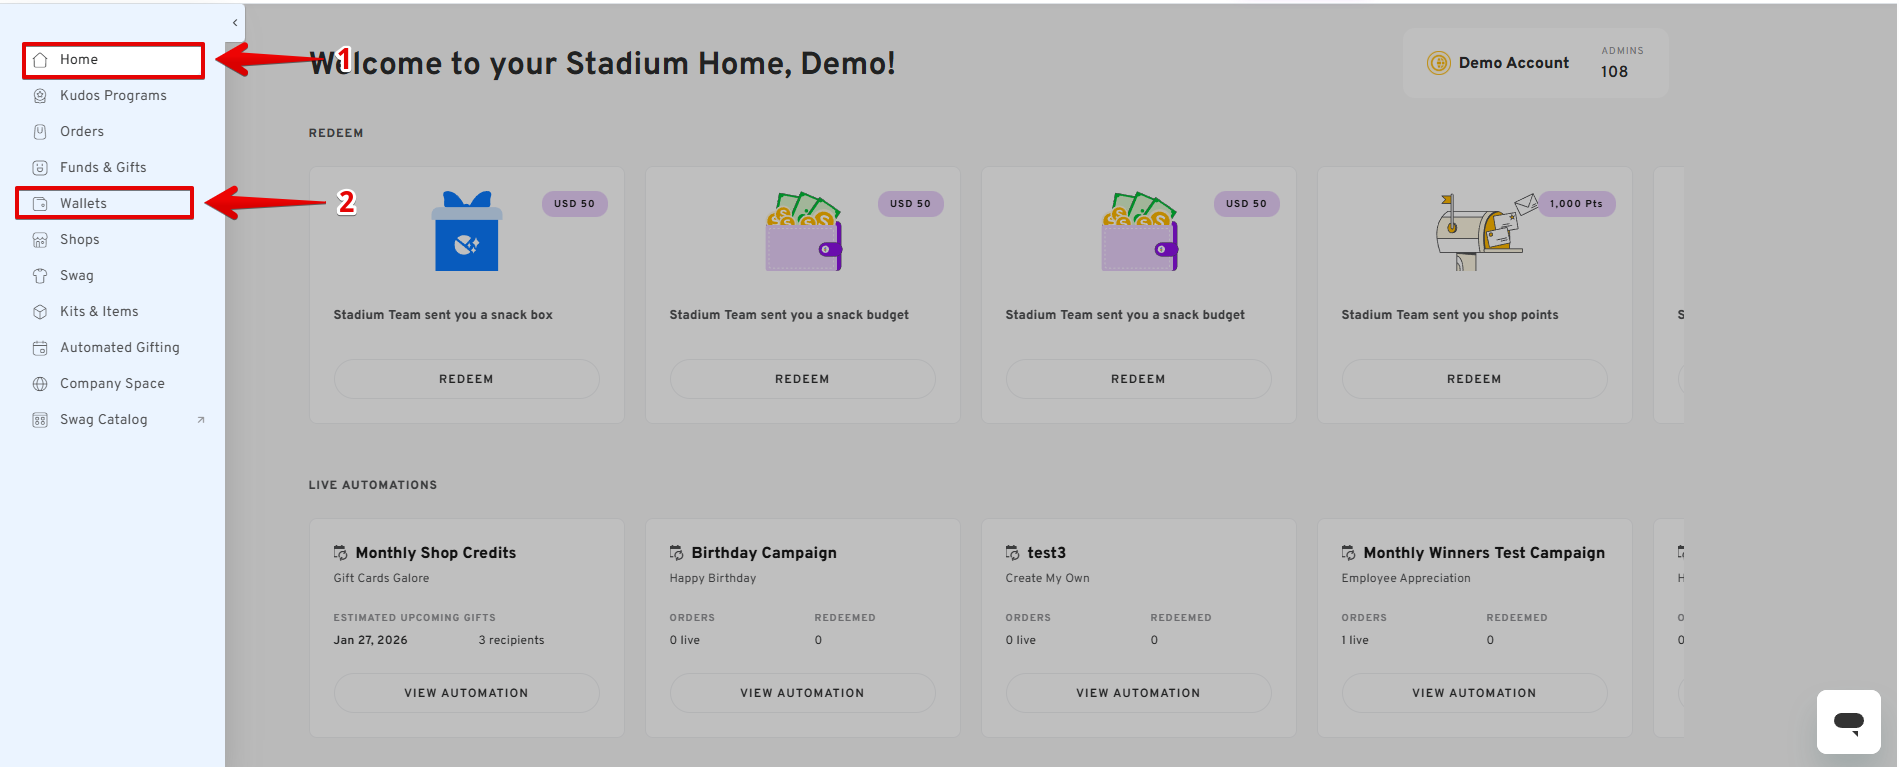Open the Monthly Winners Test Campaign title
This screenshot has width=1899, height=767.
(x=1483, y=553)
